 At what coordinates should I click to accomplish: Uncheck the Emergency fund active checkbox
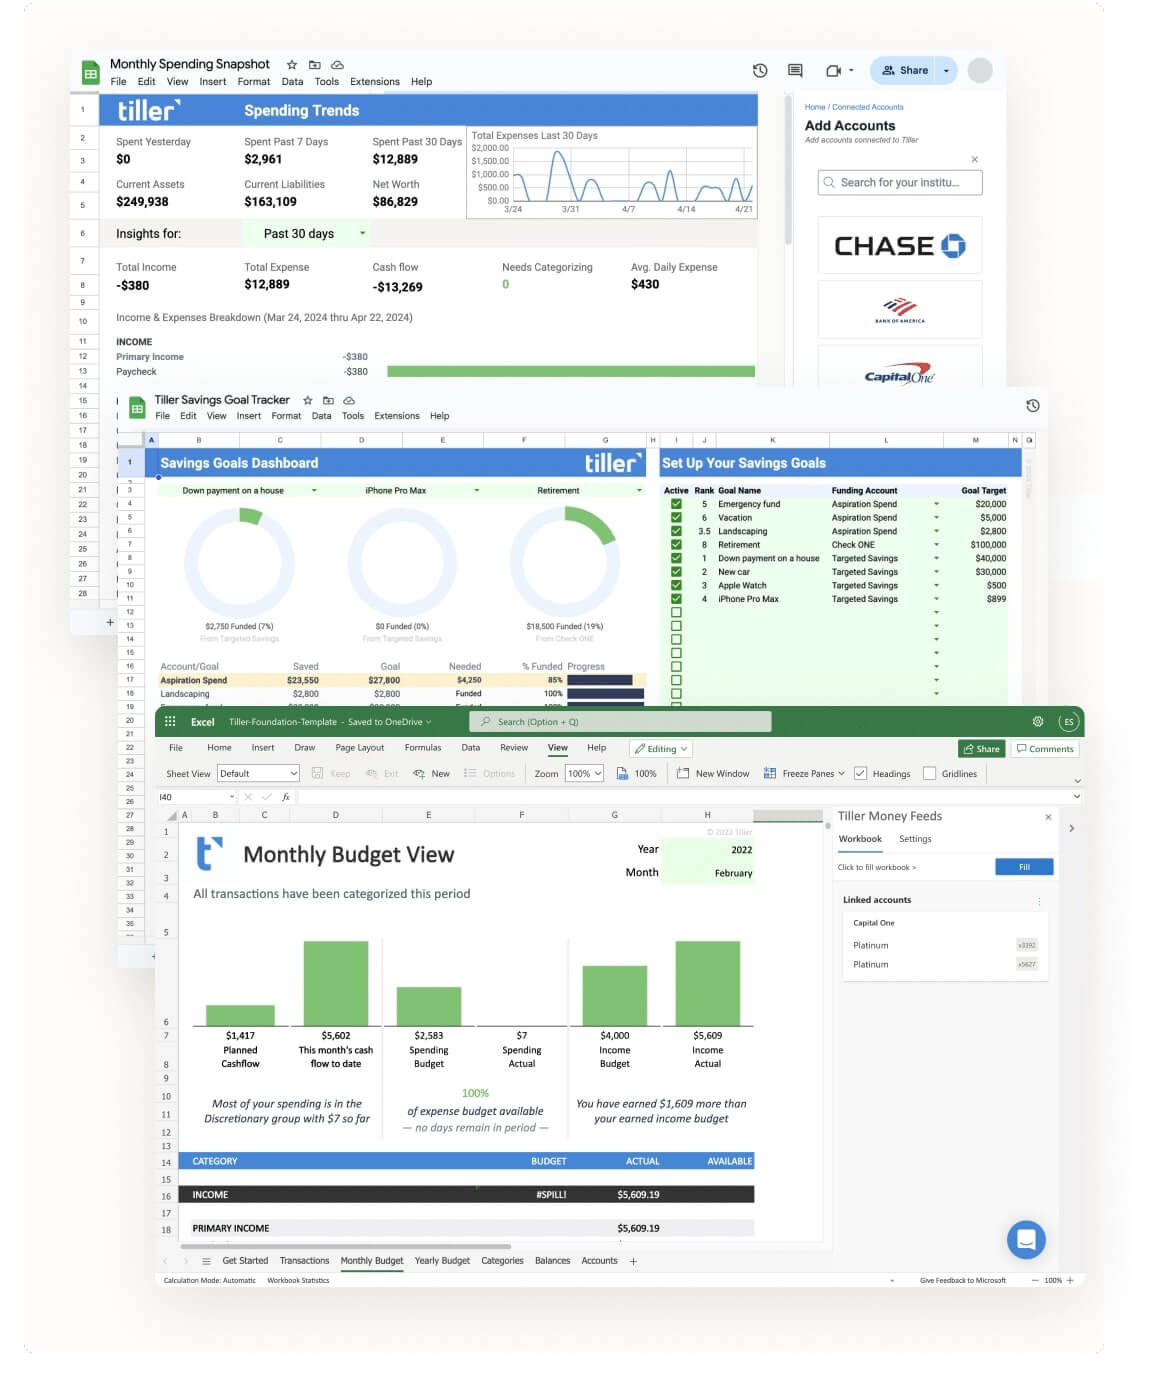(676, 504)
